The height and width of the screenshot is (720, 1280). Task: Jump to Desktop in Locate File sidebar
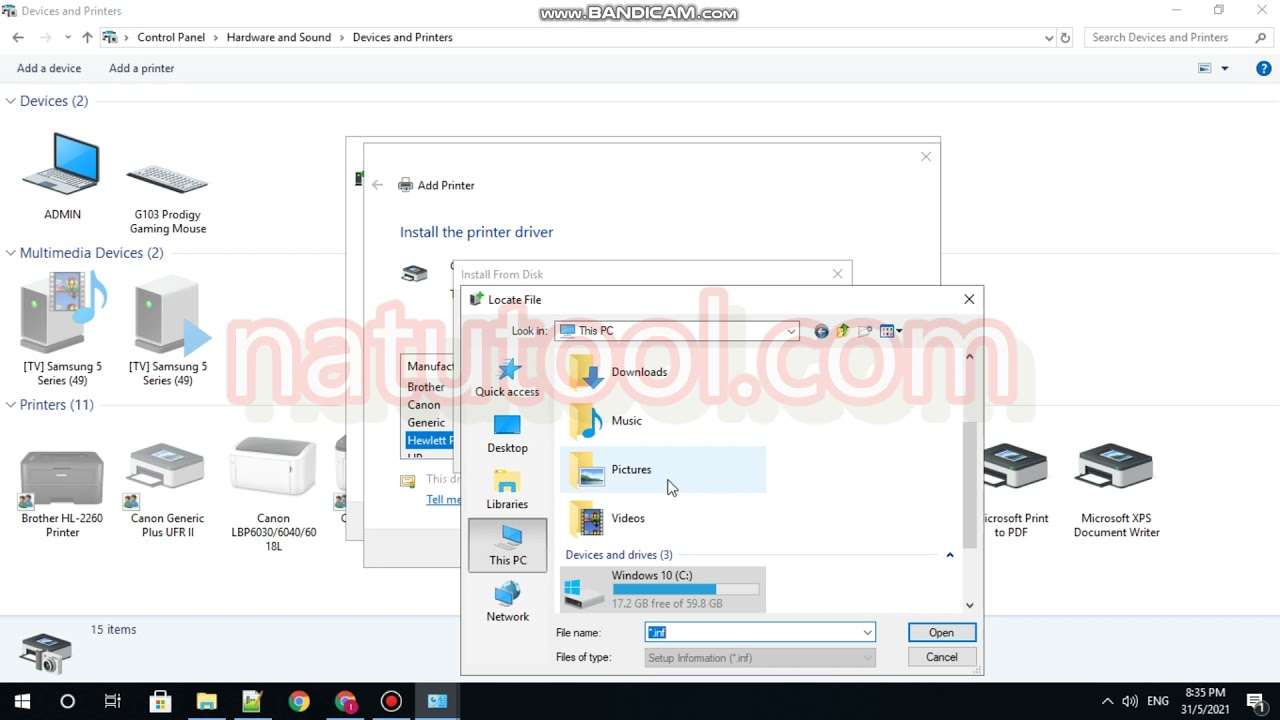click(x=507, y=434)
